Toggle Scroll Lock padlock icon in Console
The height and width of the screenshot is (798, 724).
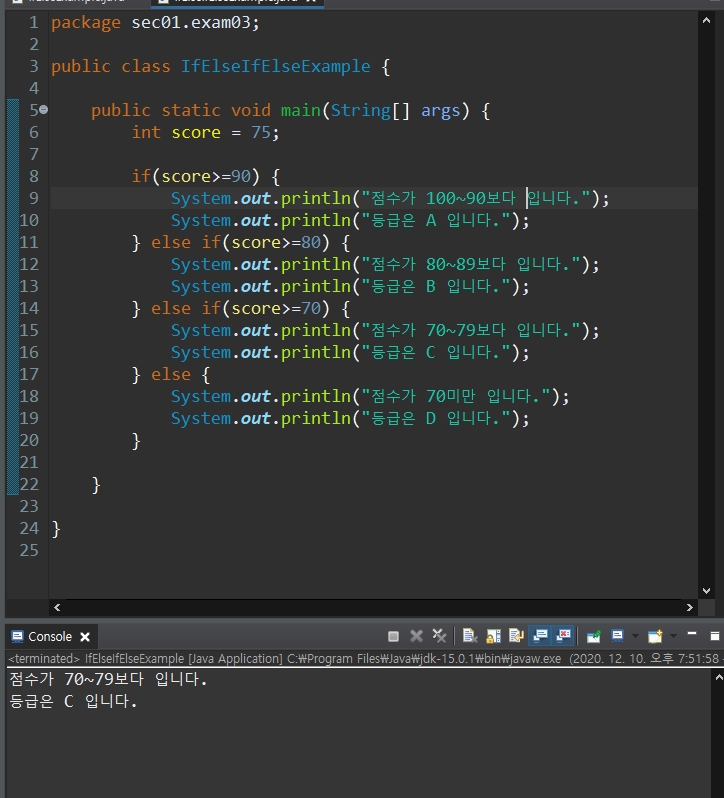(x=493, y=636)
